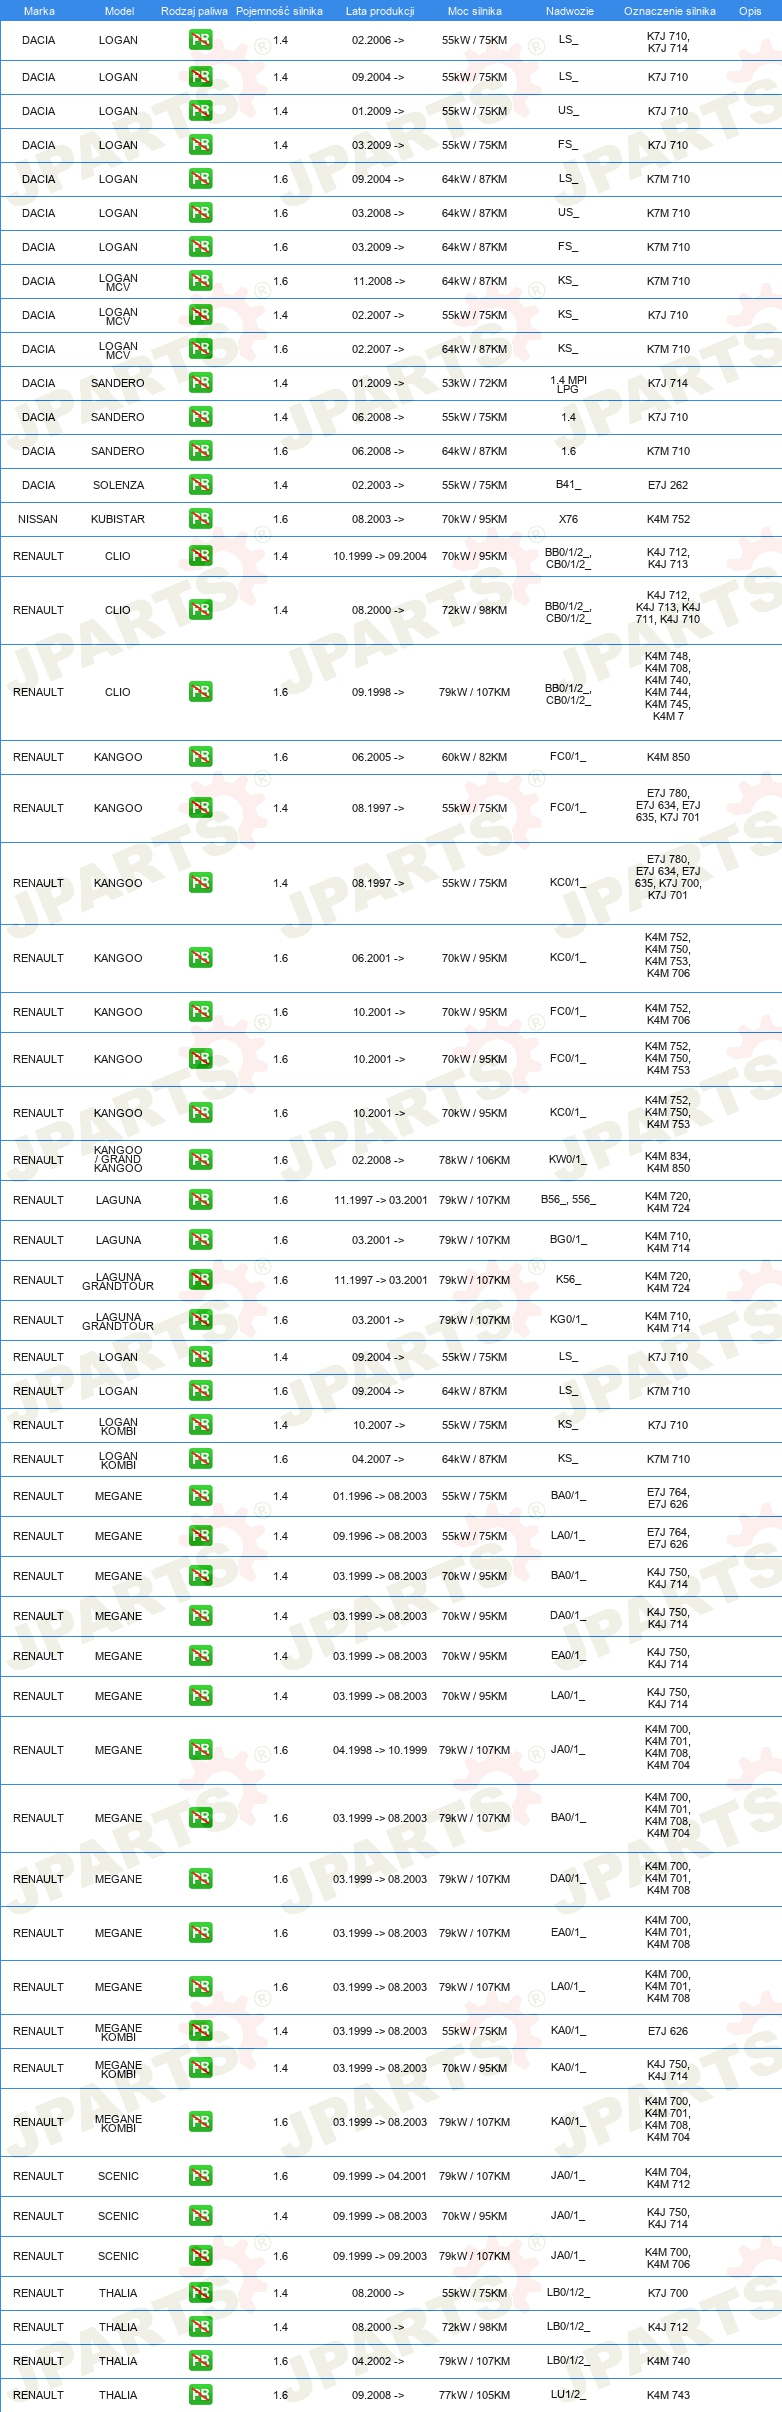Select the NISSAN brand cell

(38, 519)
